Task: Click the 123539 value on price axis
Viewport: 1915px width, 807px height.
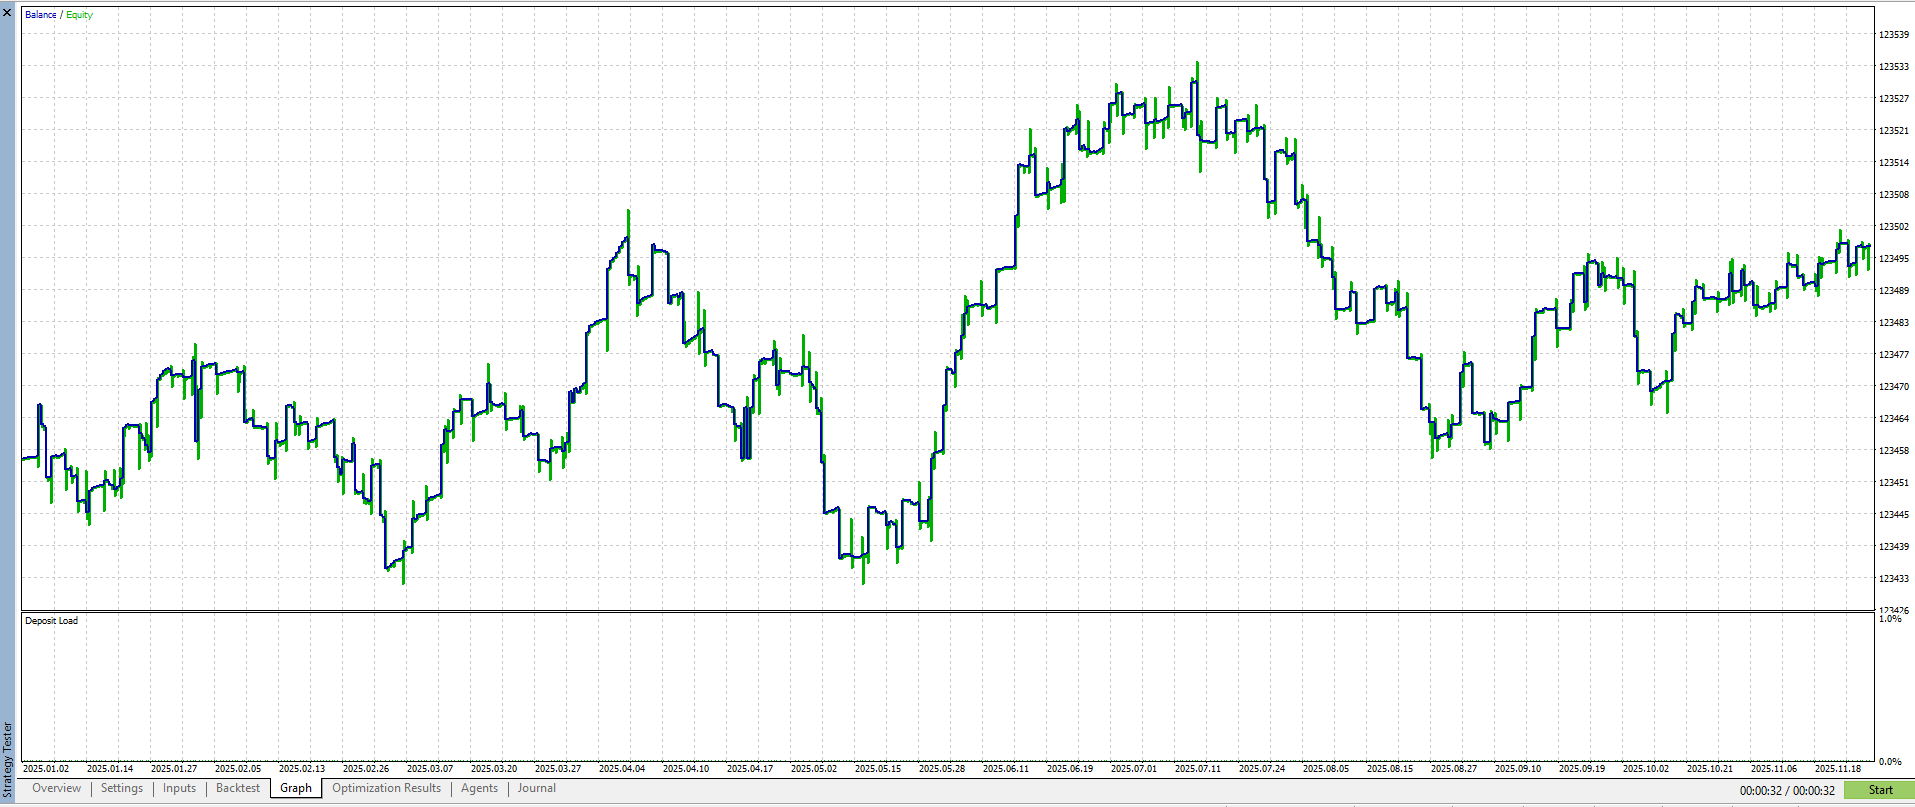Action: click(x=1893, y=35)
